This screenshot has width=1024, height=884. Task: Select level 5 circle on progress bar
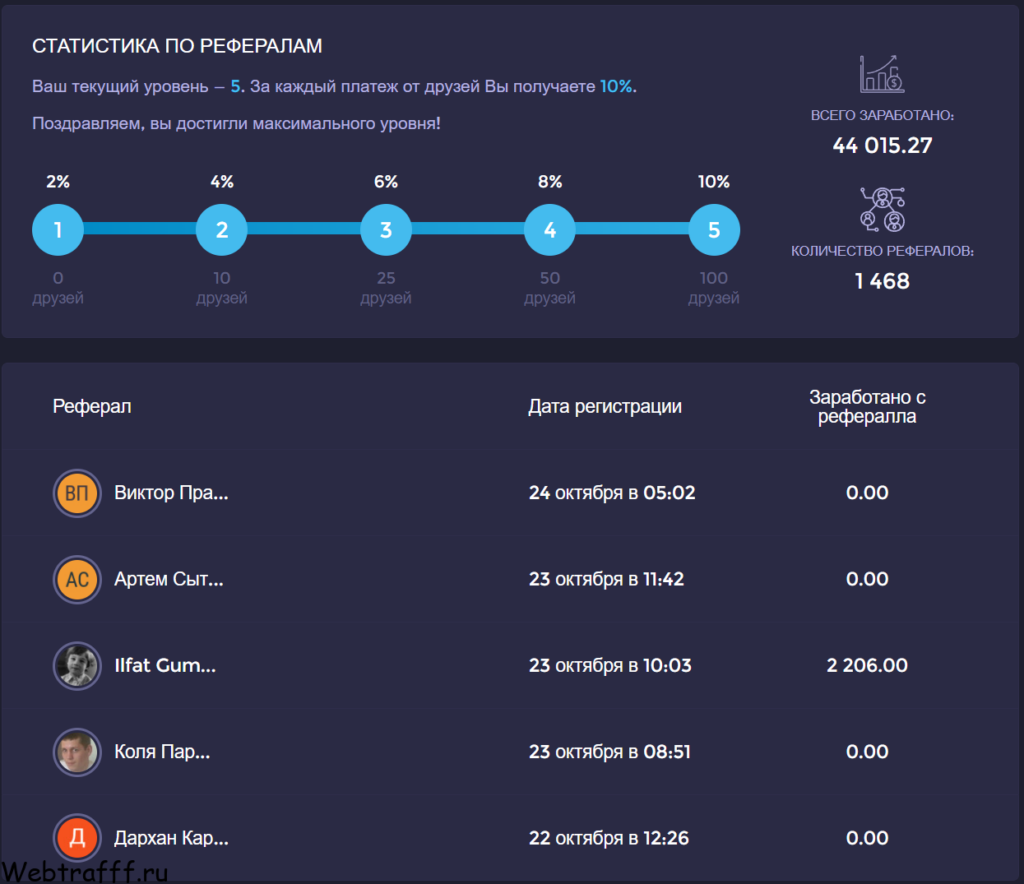714,230
